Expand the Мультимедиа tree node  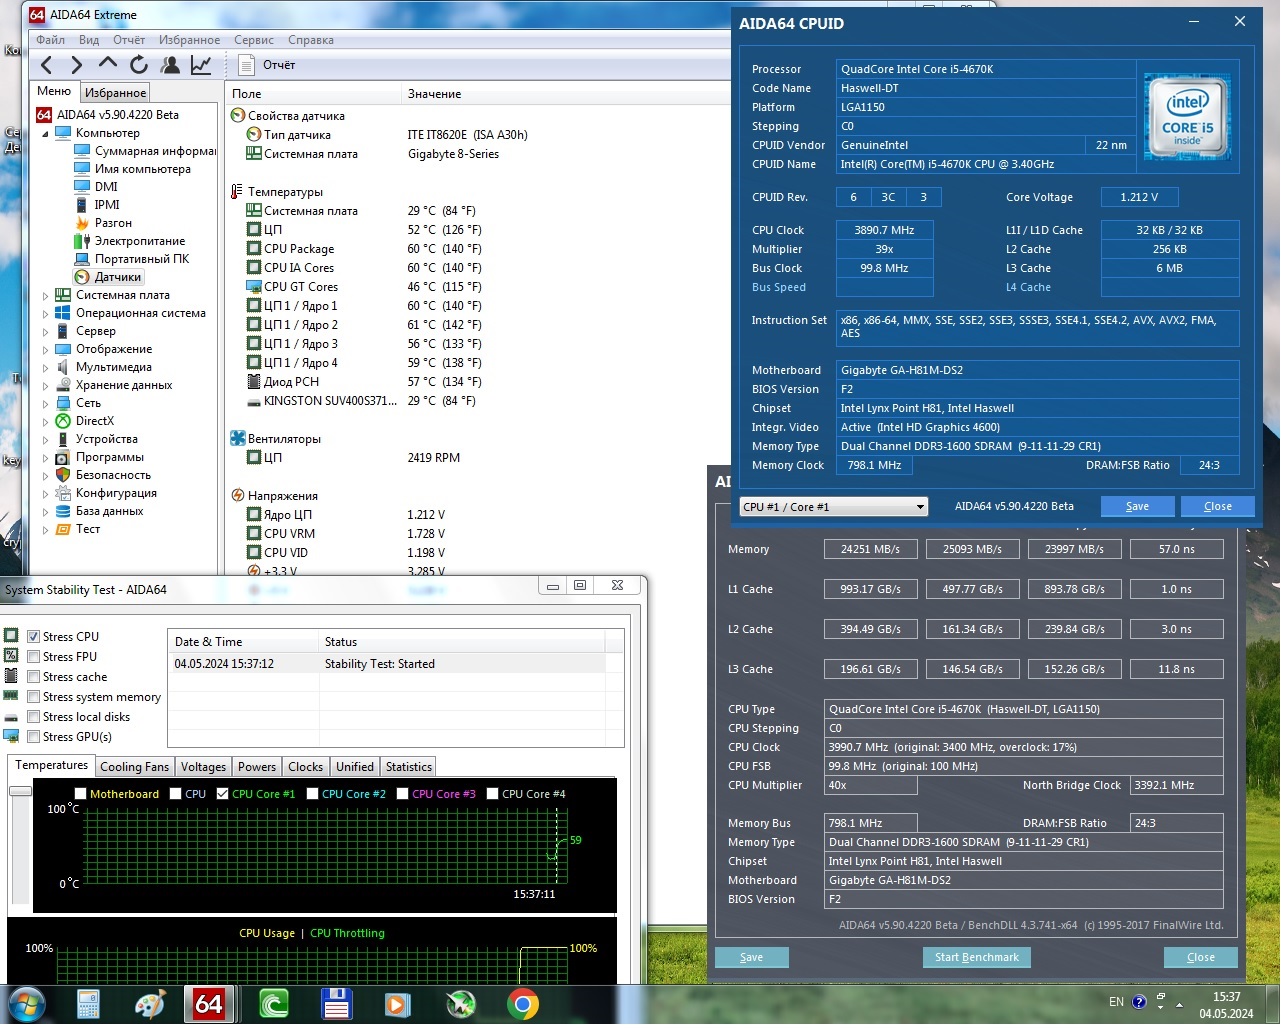(x=45, y=368)
